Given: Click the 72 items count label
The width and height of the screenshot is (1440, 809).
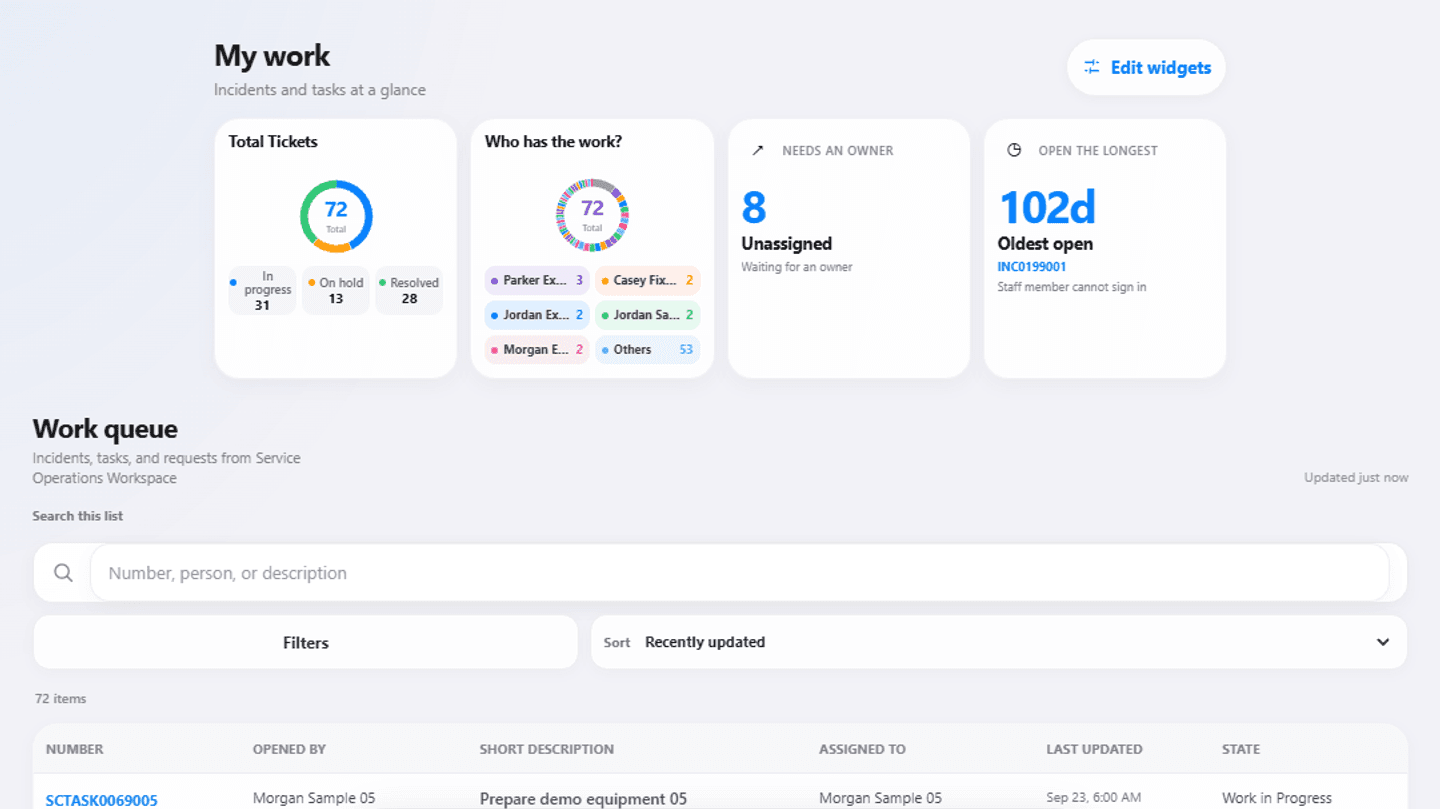Looking at the screenshot, I should tap(61, 699).
